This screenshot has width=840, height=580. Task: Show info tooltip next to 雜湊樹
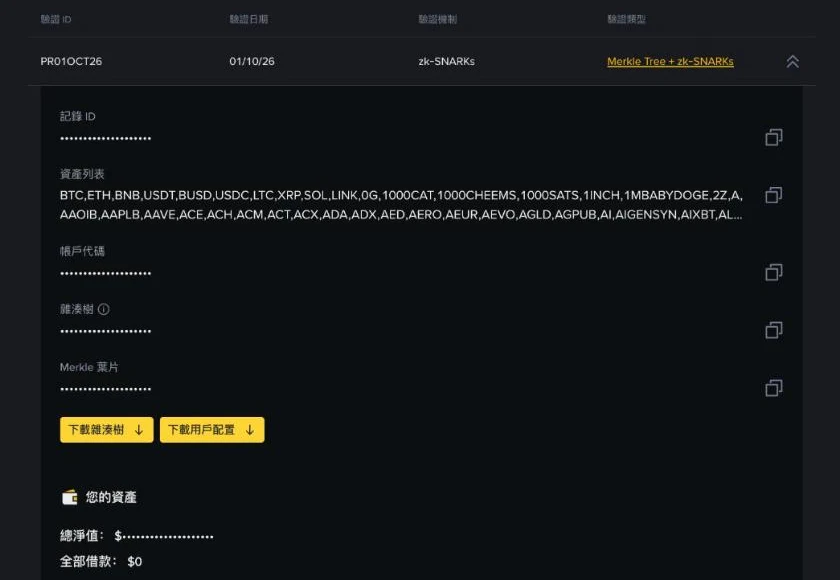click(104, 309)
